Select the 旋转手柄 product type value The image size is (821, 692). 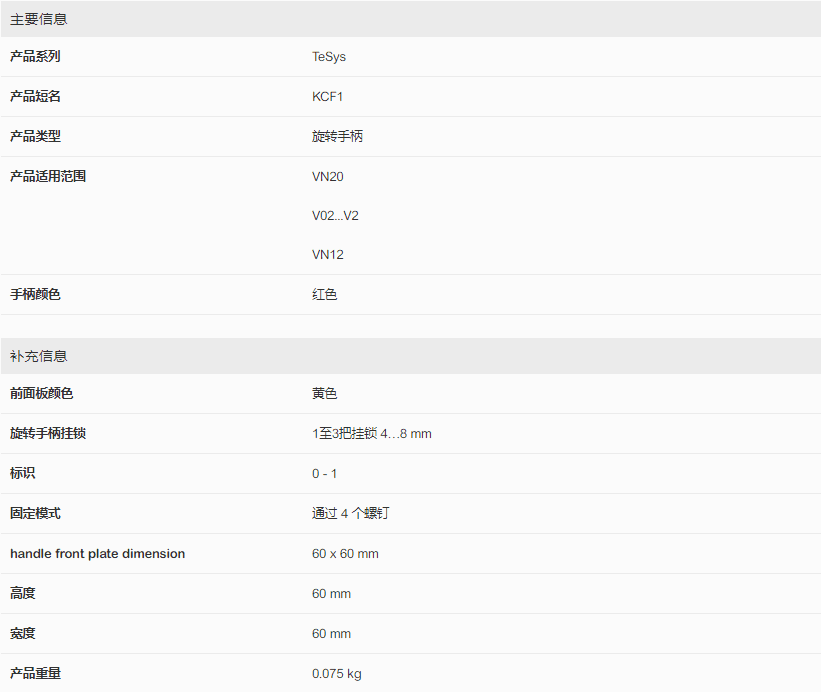(337, 136)
